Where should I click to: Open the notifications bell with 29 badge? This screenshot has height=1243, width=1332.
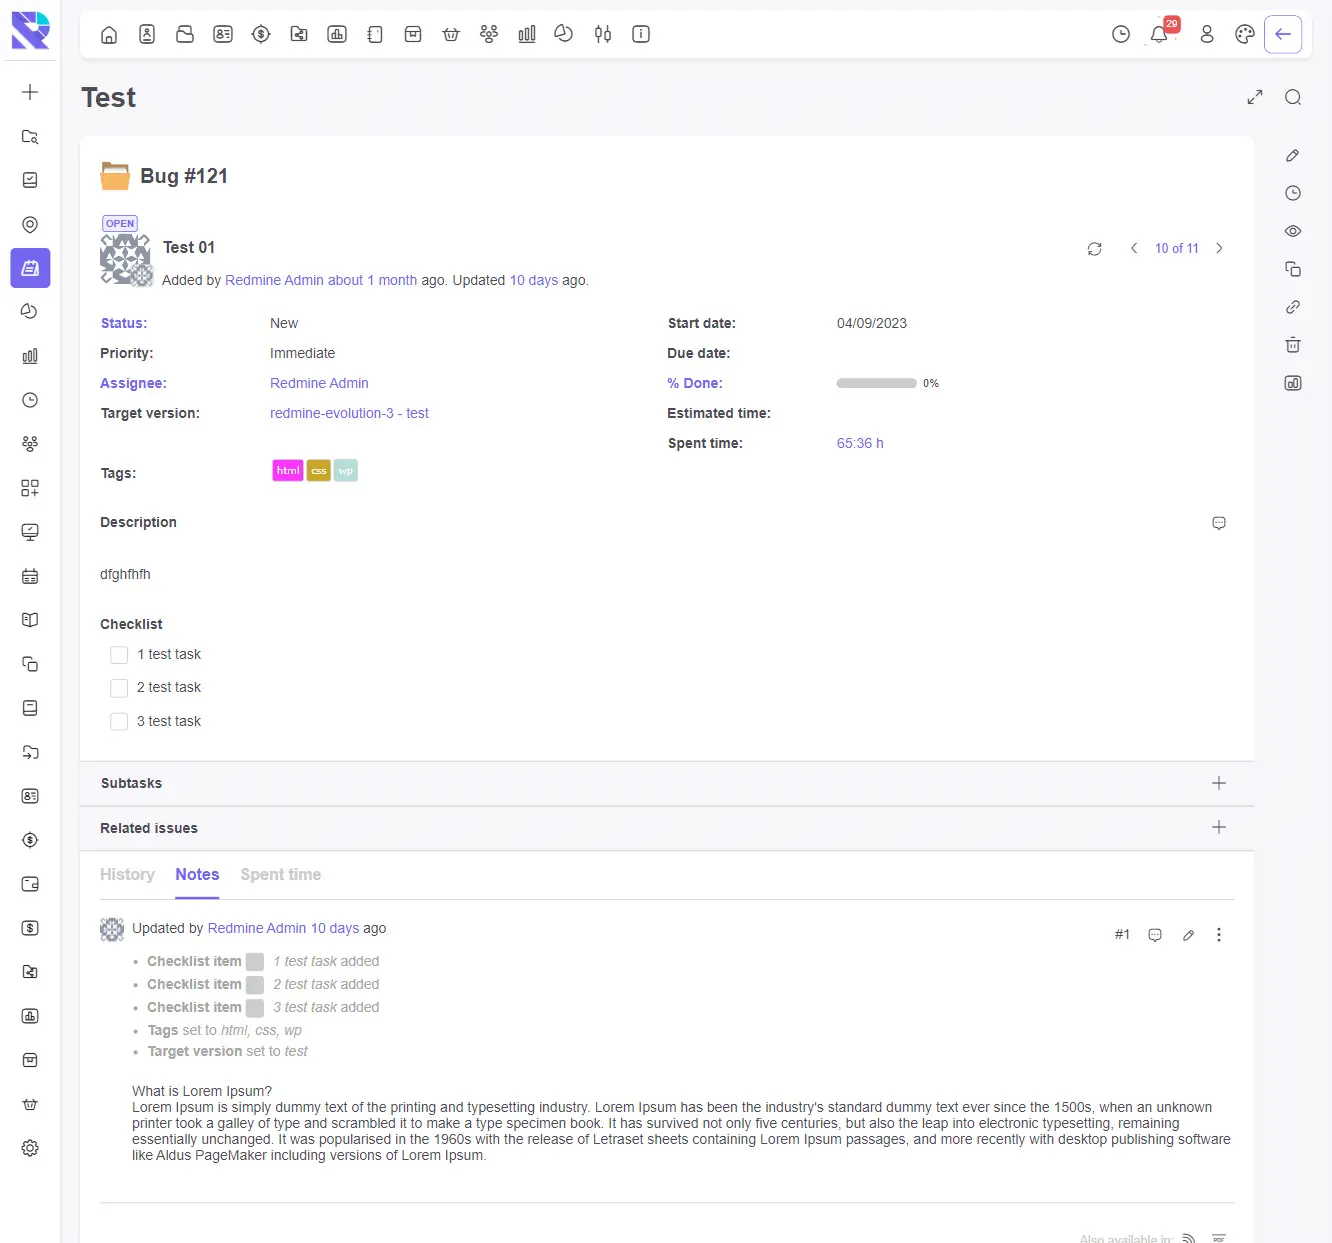[x=1159, y=33]
